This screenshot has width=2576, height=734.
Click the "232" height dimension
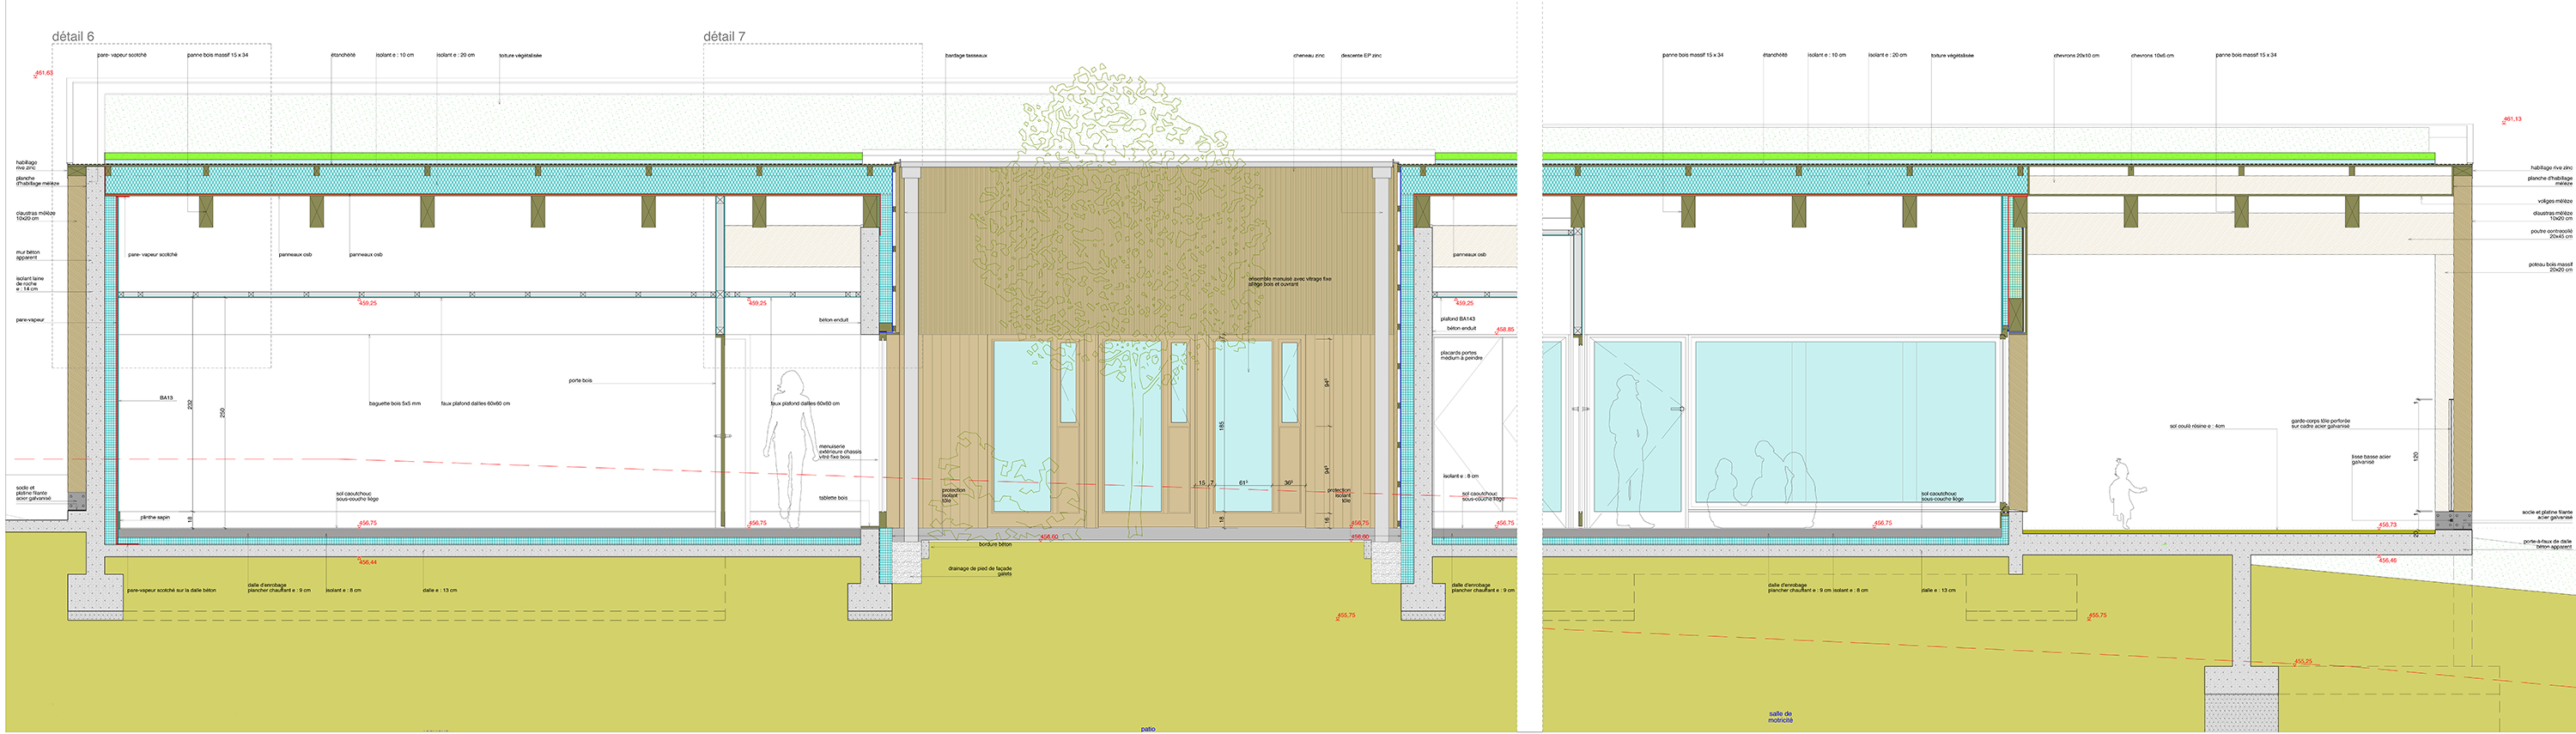pos(189,405)
